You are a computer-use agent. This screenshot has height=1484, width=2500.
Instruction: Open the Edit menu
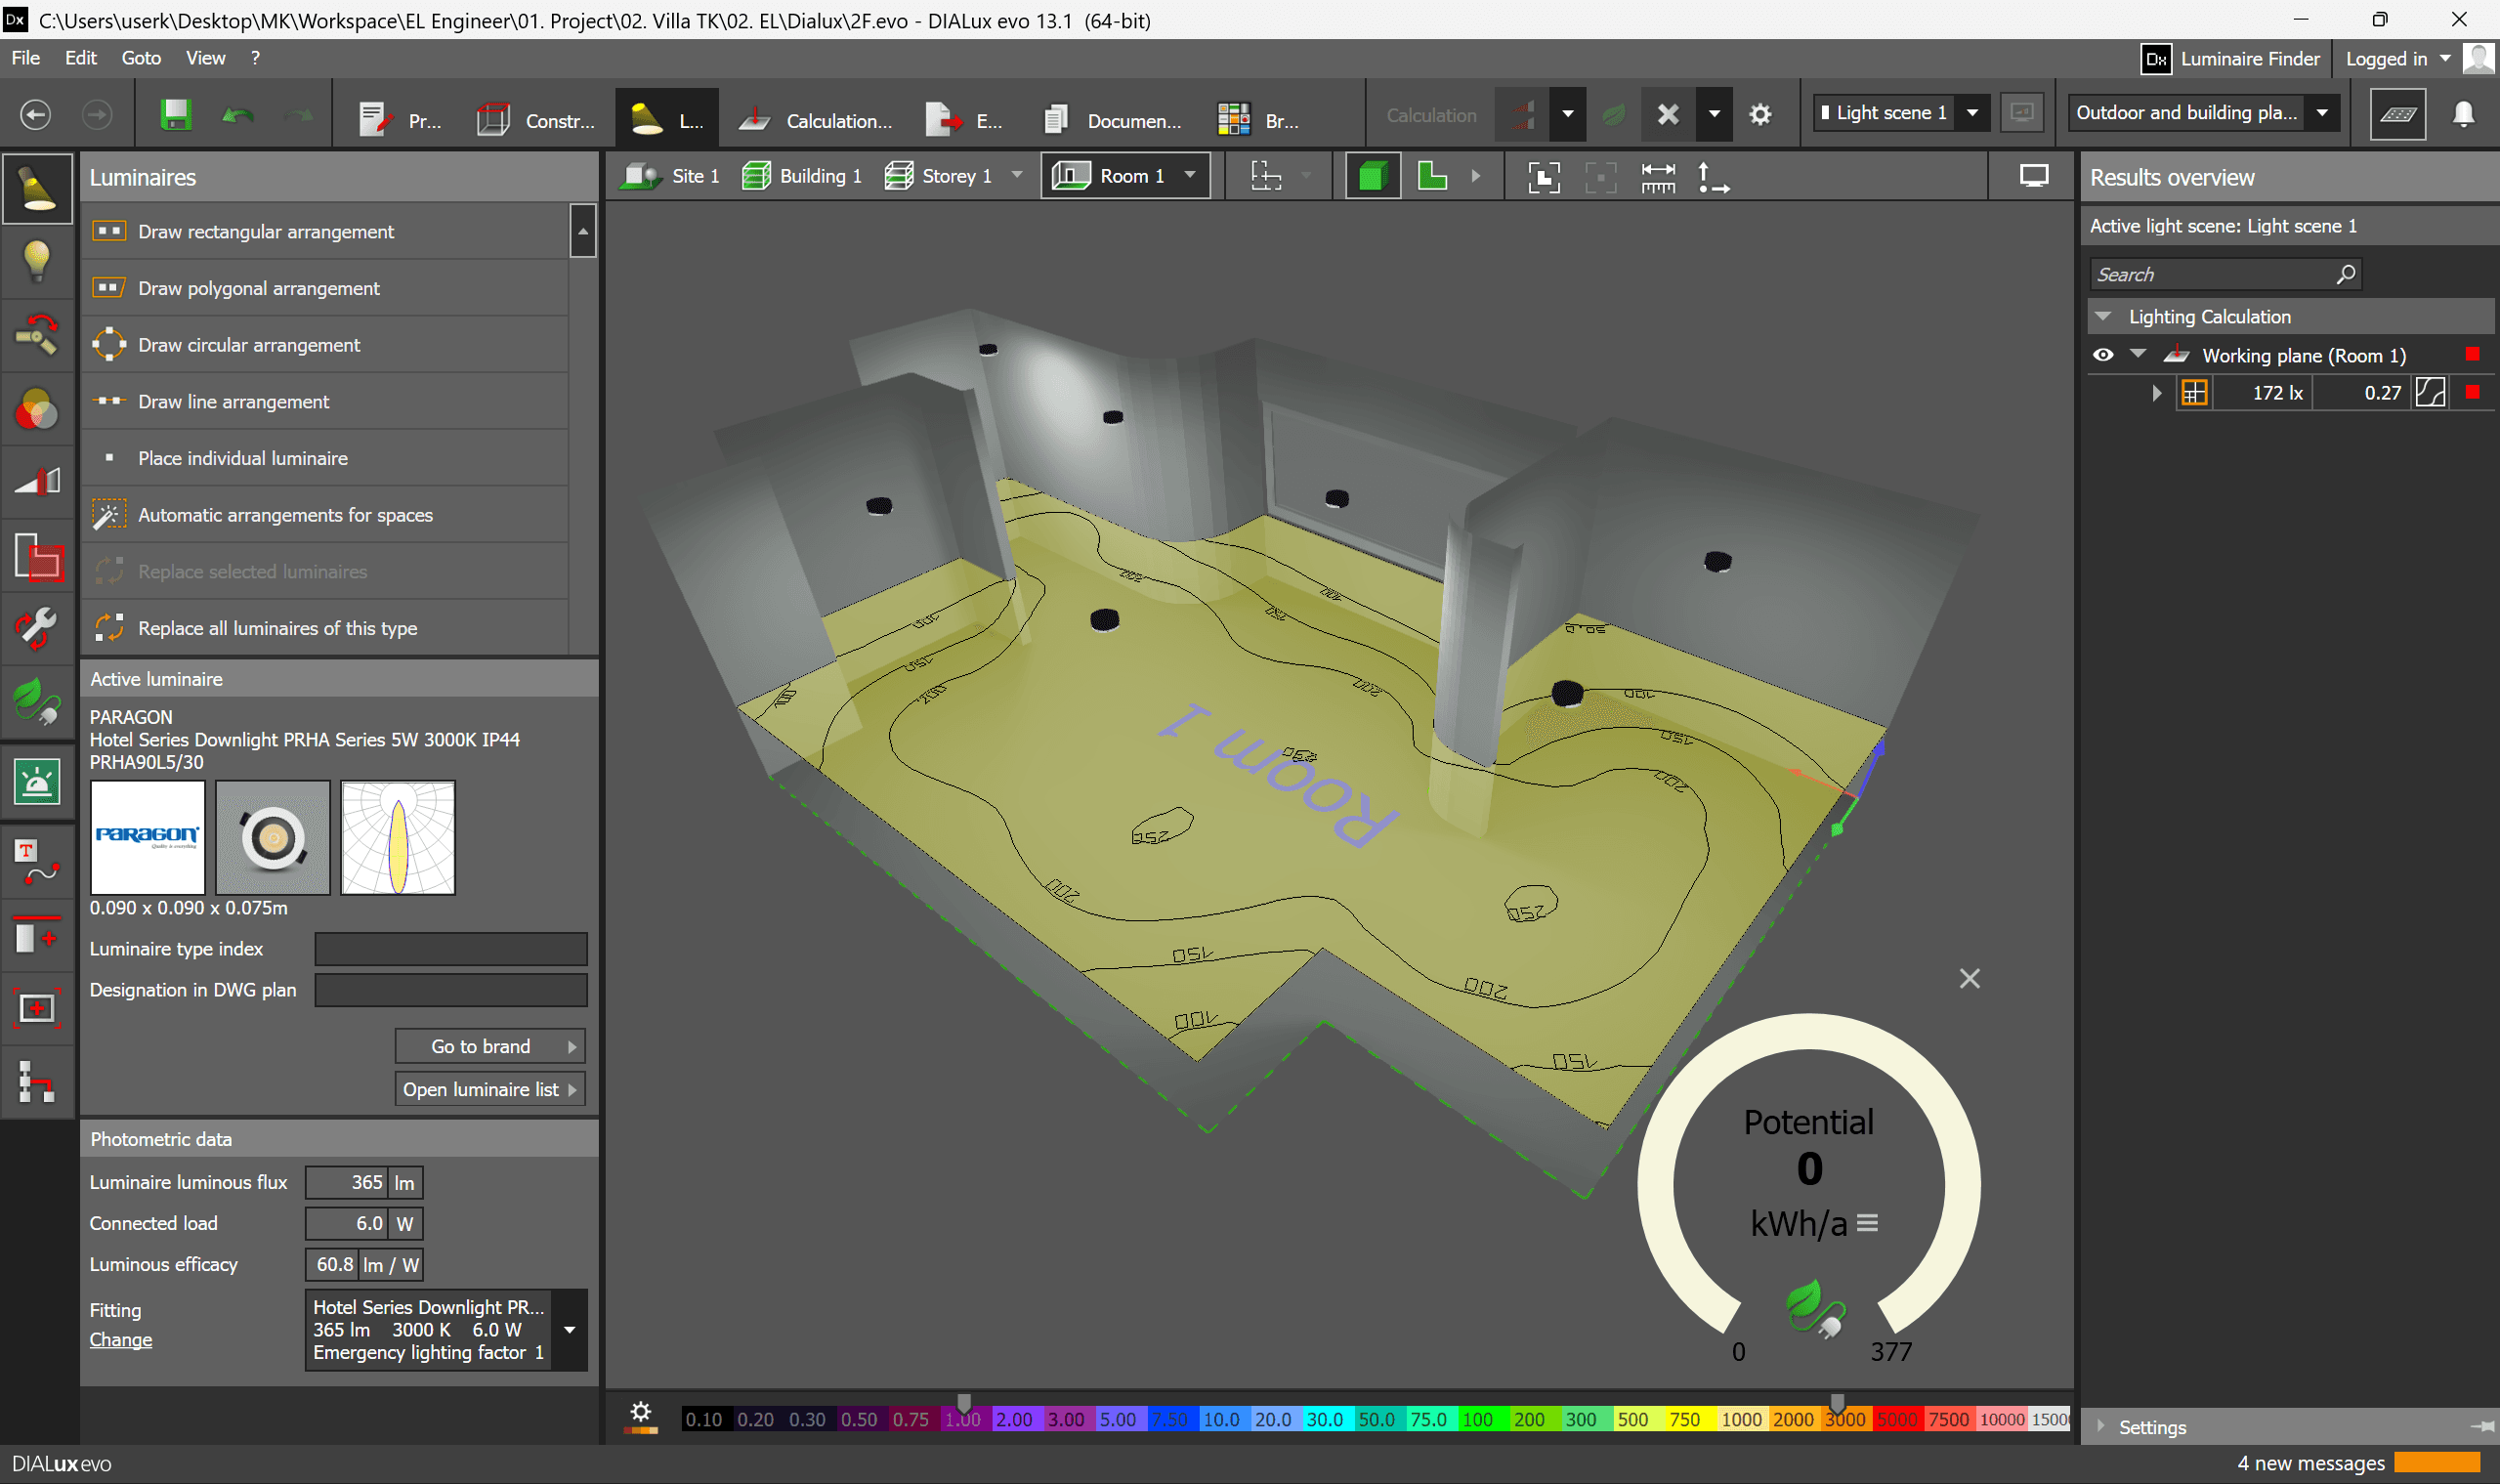[81, 58]
